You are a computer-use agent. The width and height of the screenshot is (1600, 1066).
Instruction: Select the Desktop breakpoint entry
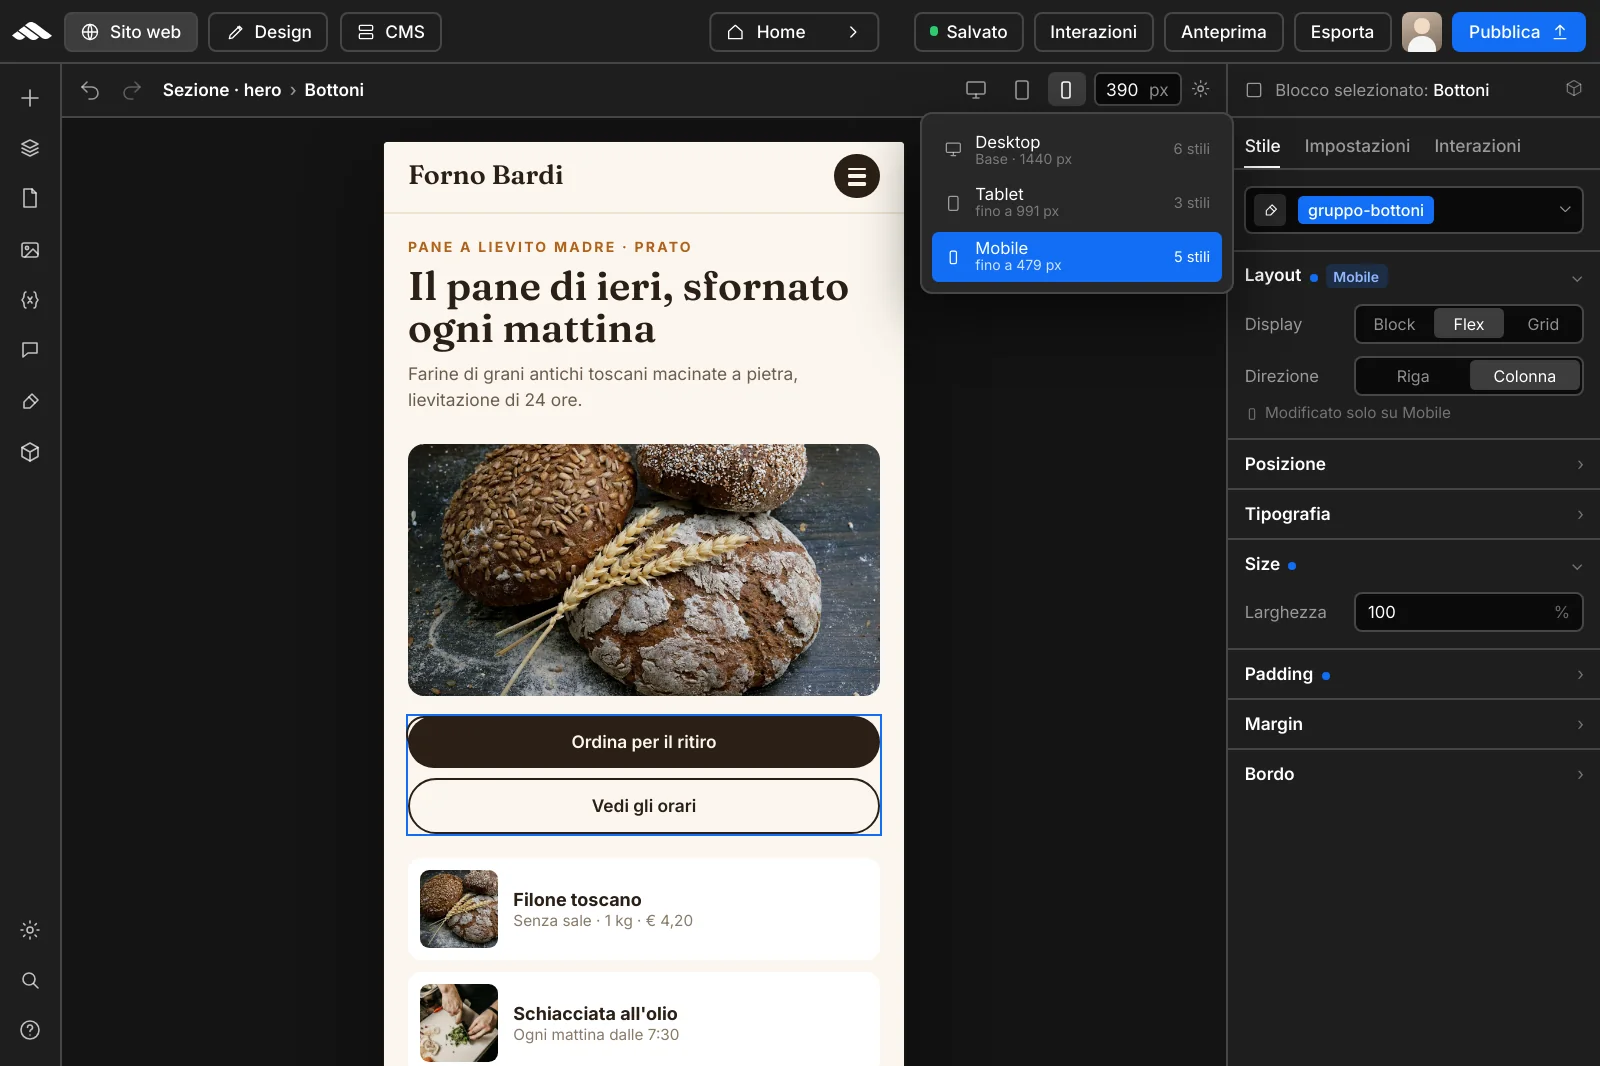pyautogui.click(x=1077, y=149)
